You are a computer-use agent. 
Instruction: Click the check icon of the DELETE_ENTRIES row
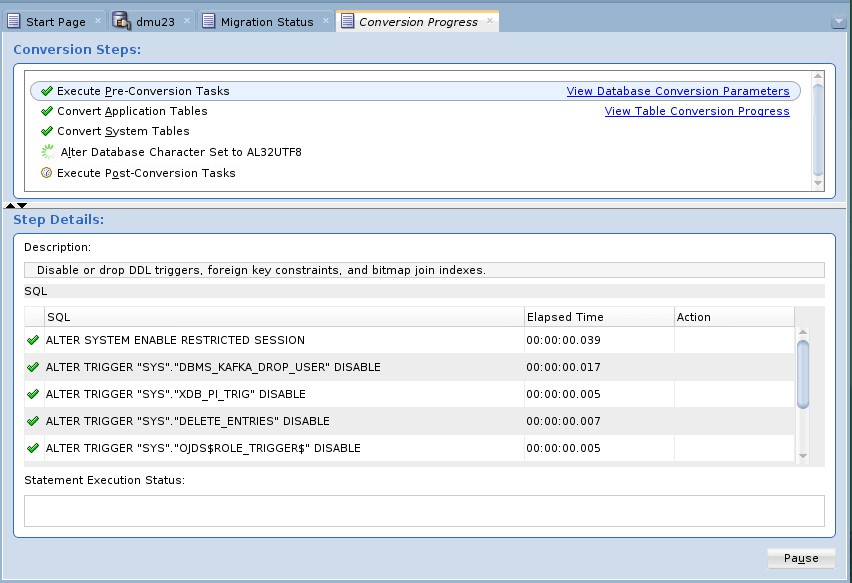click(33, 421)
